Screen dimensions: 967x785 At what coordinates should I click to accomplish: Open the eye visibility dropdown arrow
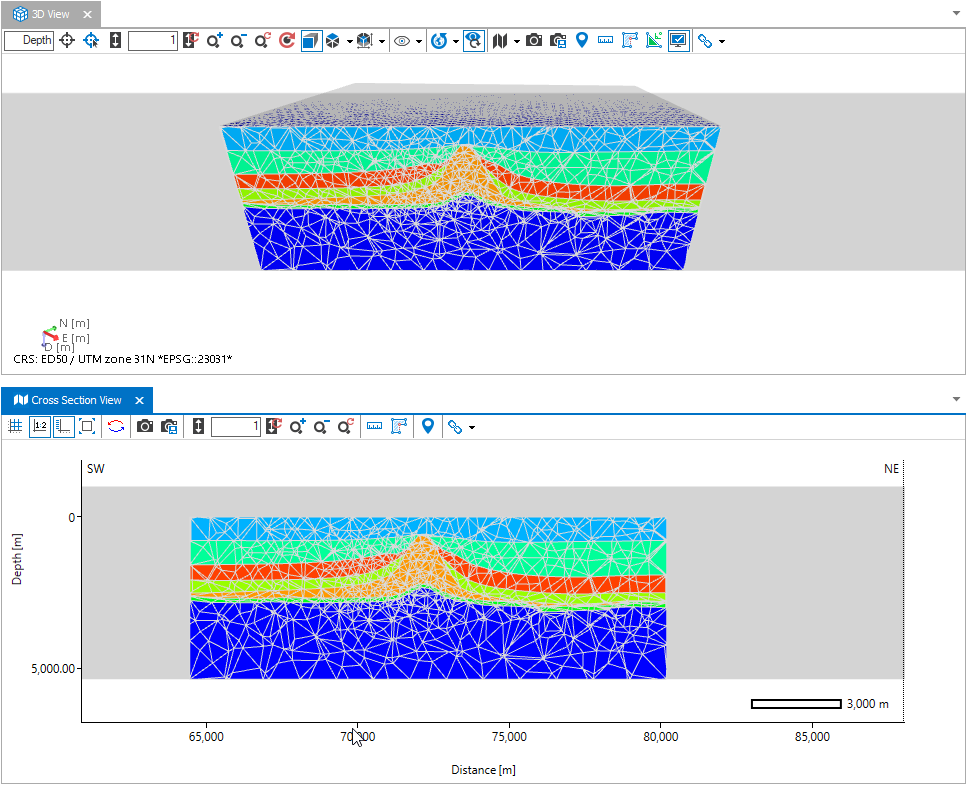419,41
